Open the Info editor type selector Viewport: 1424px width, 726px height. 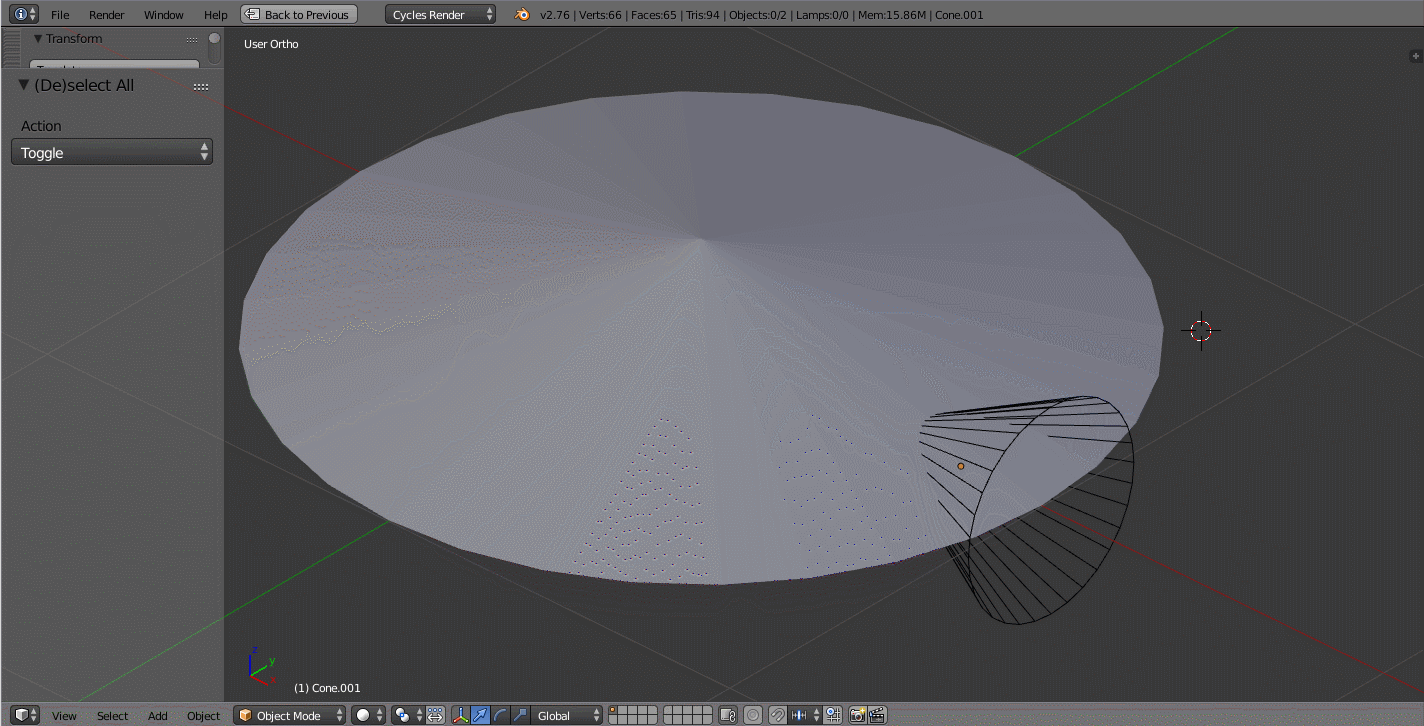tap(25, 14)
